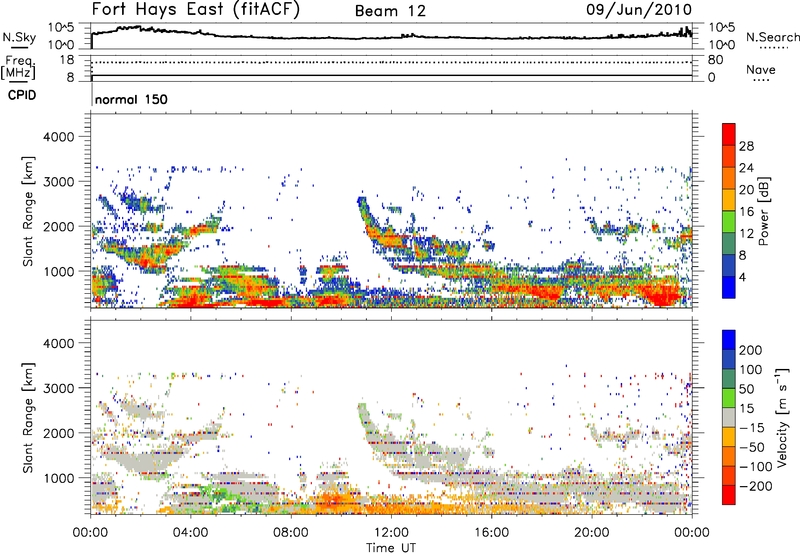The height and width of the screenshot is (554, 800).
Task: Click the 'Nave' legend label
Action: (760, 70)
